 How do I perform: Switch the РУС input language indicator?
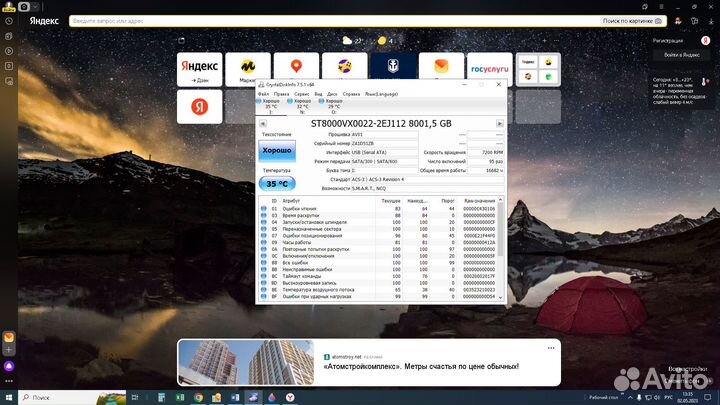(669, 398)
